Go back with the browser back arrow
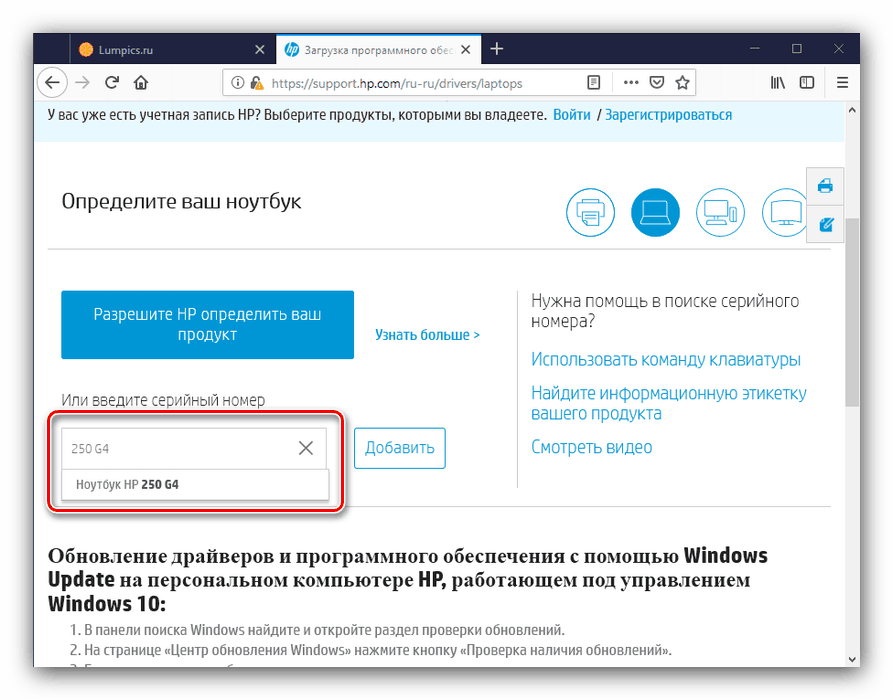This screenshot has width=893, height=700. coord(52,83)
